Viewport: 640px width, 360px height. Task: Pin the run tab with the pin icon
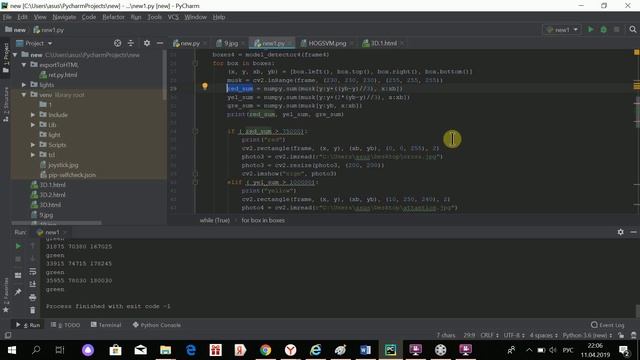pyautogui.click(x=18, y=291)
